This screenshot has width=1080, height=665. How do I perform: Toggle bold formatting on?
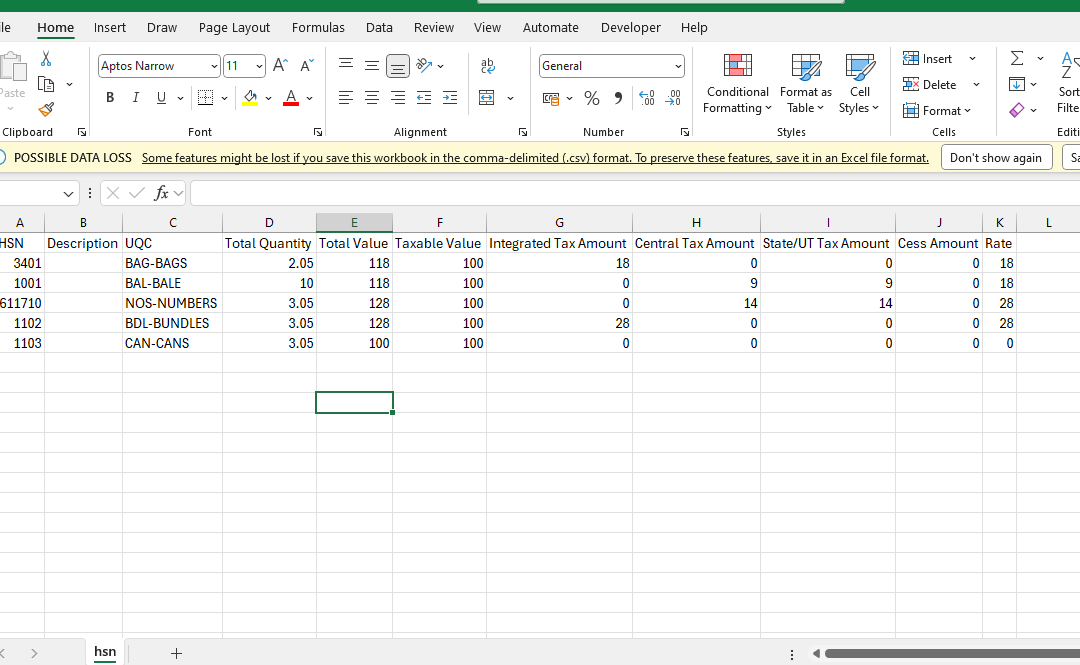[x=110, y=97]
